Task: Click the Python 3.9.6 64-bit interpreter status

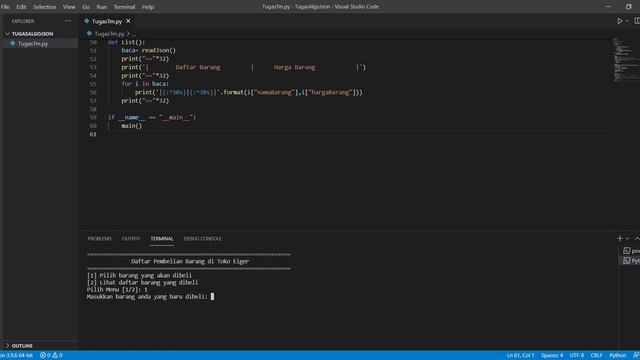Action: coord(16,355)
